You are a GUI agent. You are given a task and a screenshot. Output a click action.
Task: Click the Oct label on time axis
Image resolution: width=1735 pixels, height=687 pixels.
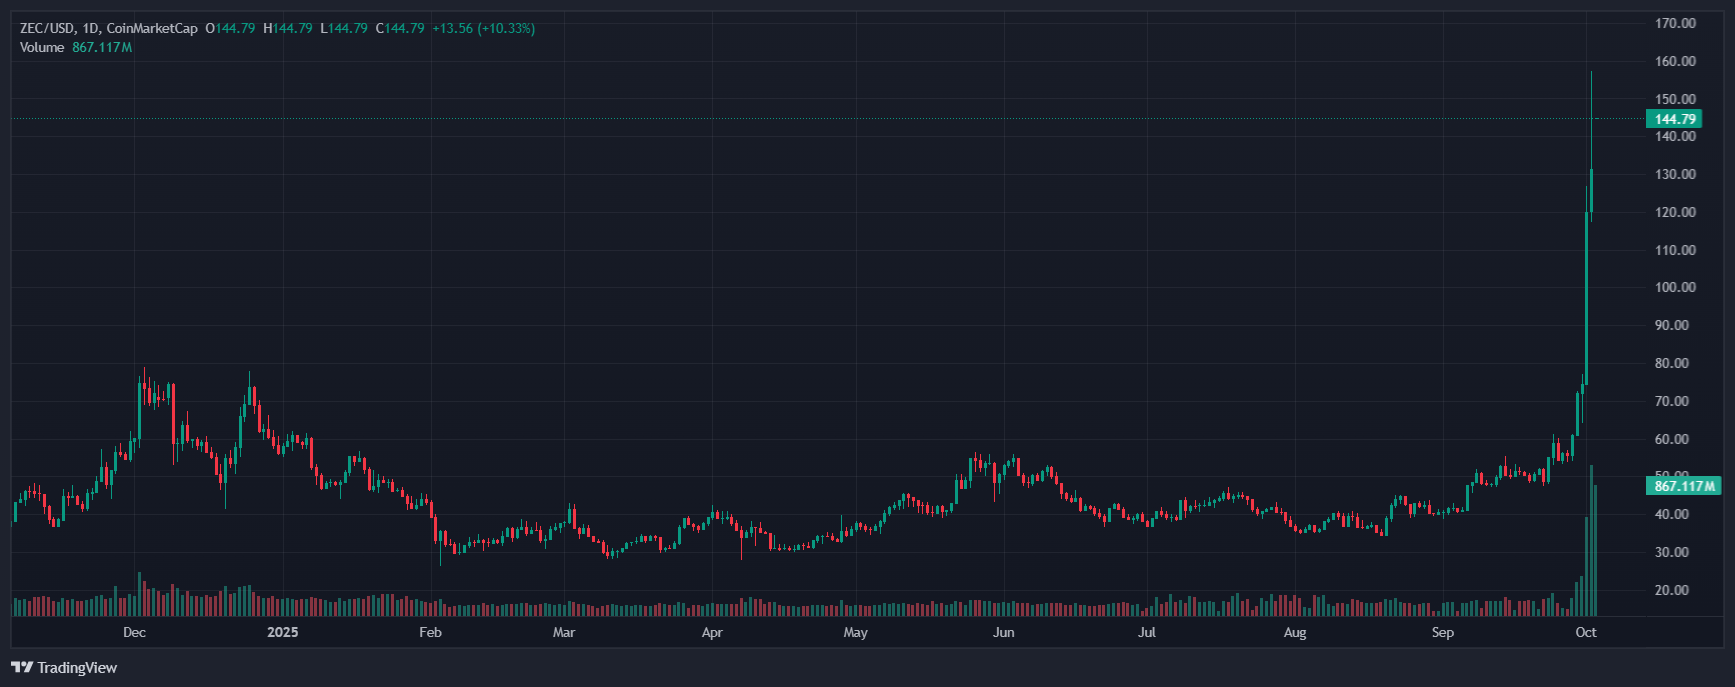1585,632
